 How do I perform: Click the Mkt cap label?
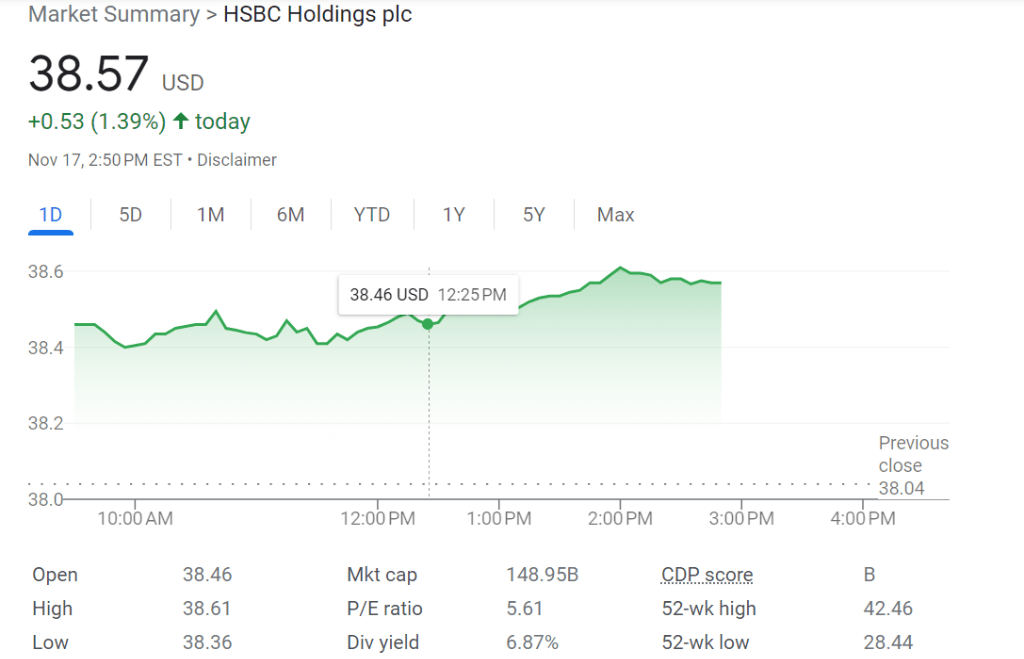click(x=382, y=575)
